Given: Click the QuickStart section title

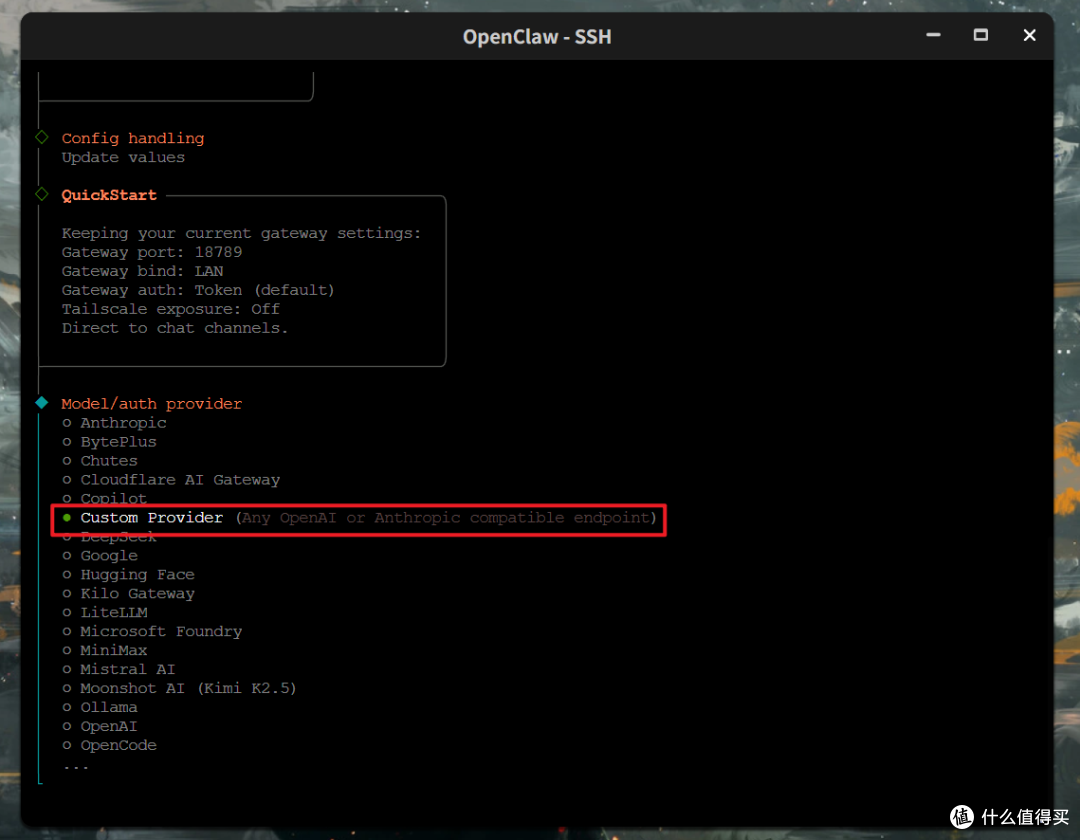Looking at the screenshot, I should [x=109, y=195].
